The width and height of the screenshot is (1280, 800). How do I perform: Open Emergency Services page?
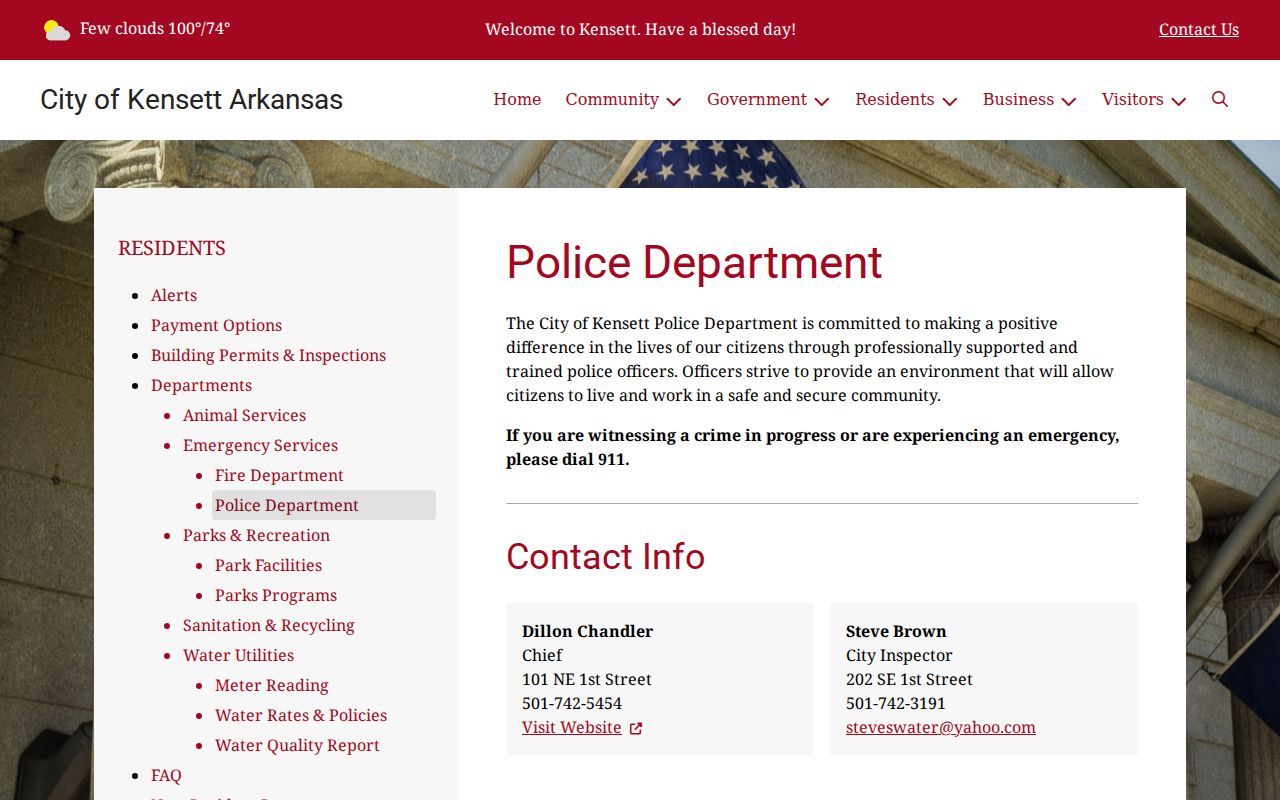point(260,445)
